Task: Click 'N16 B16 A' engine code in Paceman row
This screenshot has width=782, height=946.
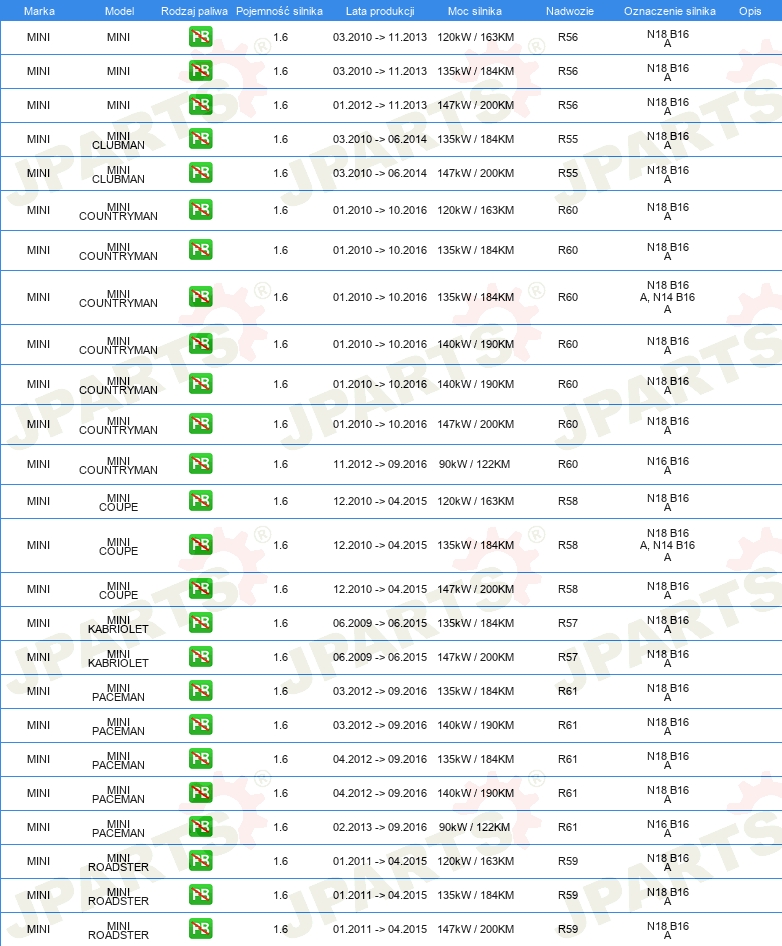Action: point(668,828)
